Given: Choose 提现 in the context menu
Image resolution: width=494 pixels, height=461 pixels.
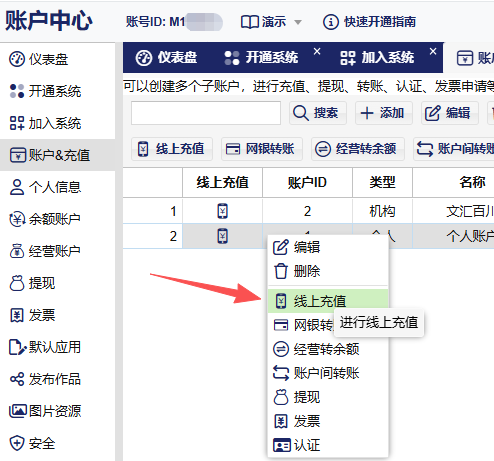Looking at the screenshot, I should click(x=328, y=397).
